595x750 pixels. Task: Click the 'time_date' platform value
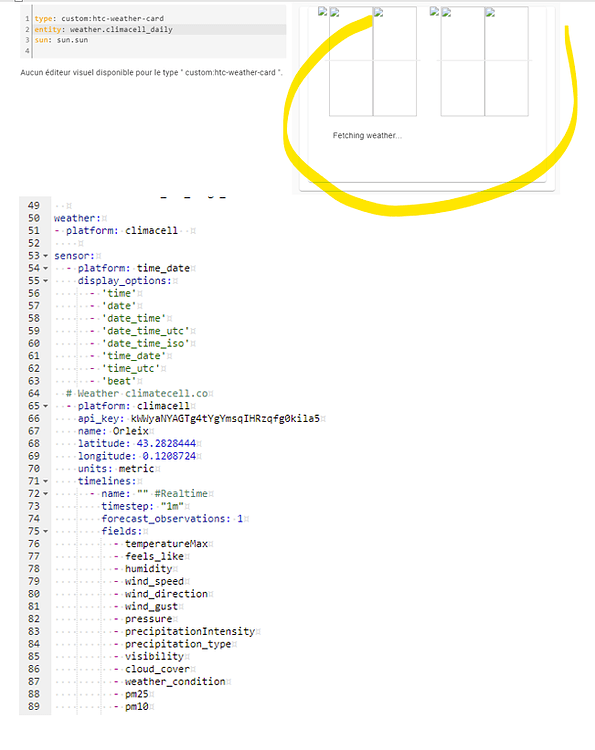[x=163, y=268]
